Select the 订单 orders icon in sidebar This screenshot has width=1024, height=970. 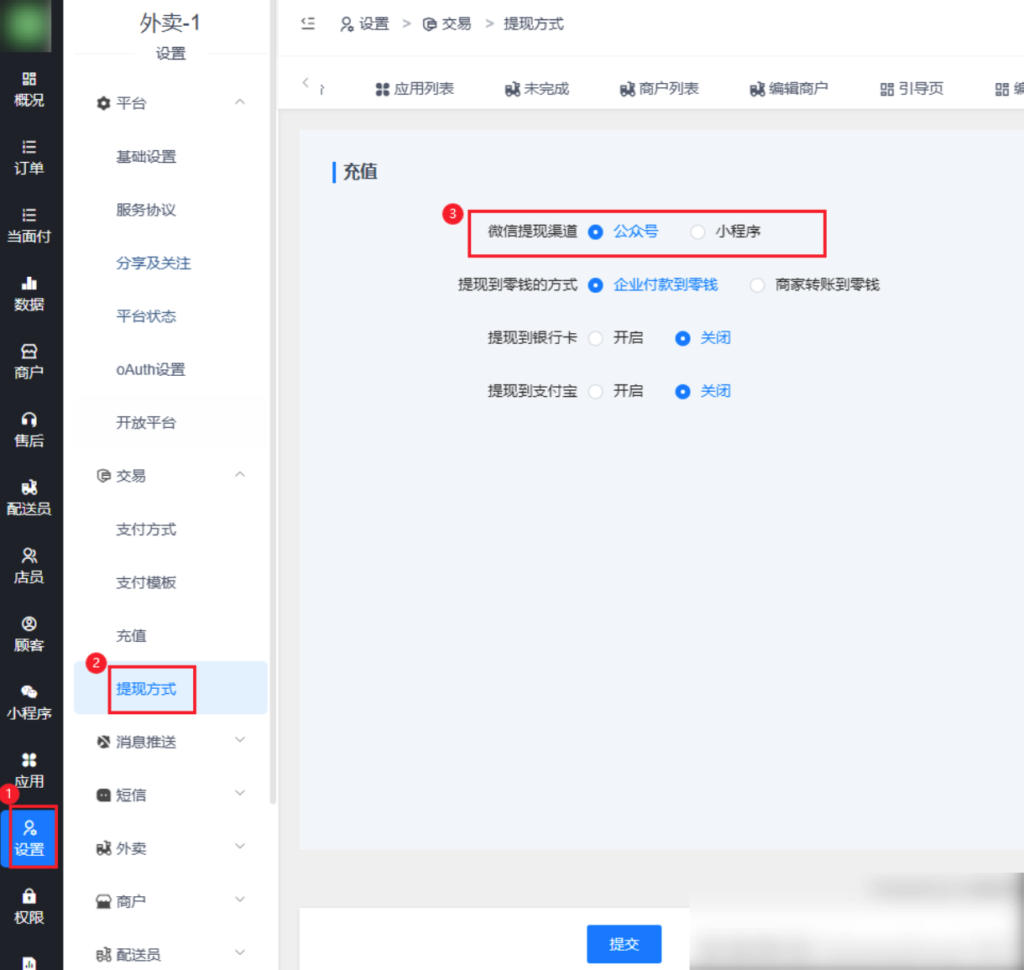click(x=31, y=158)
